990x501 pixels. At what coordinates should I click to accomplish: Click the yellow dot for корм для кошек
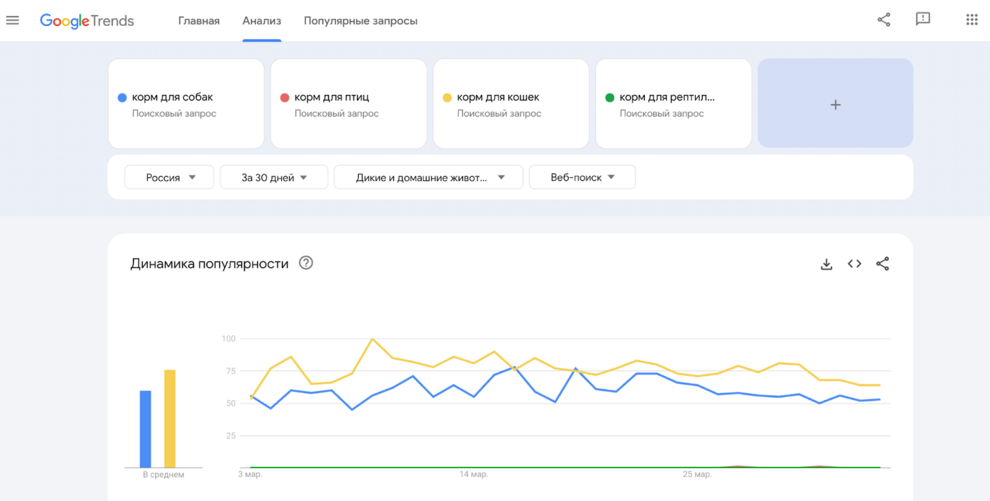click(x=447, y=98)
